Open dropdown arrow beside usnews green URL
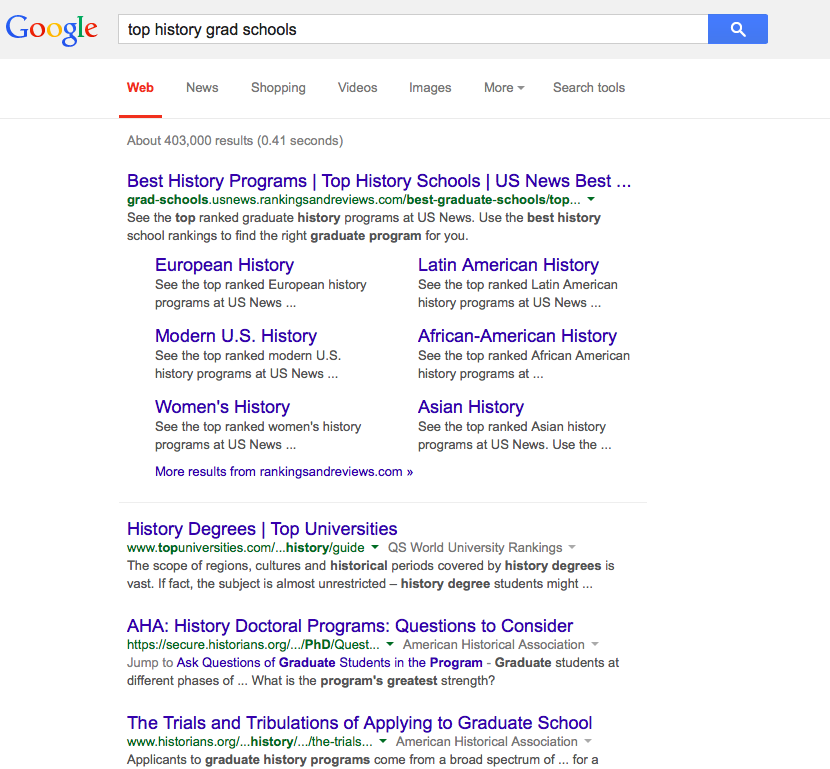 [x=591, y=200]
